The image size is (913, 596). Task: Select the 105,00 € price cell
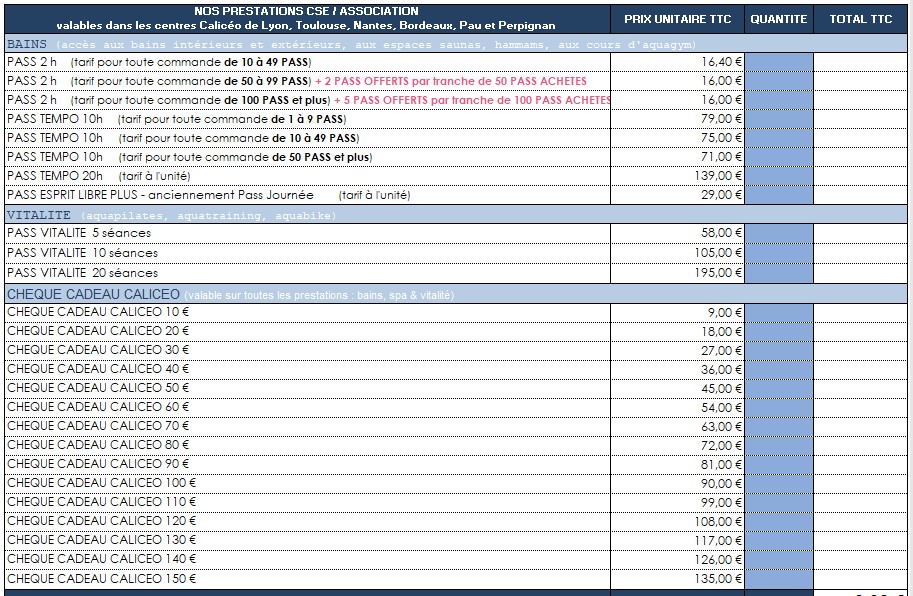(x=677, y=253)
